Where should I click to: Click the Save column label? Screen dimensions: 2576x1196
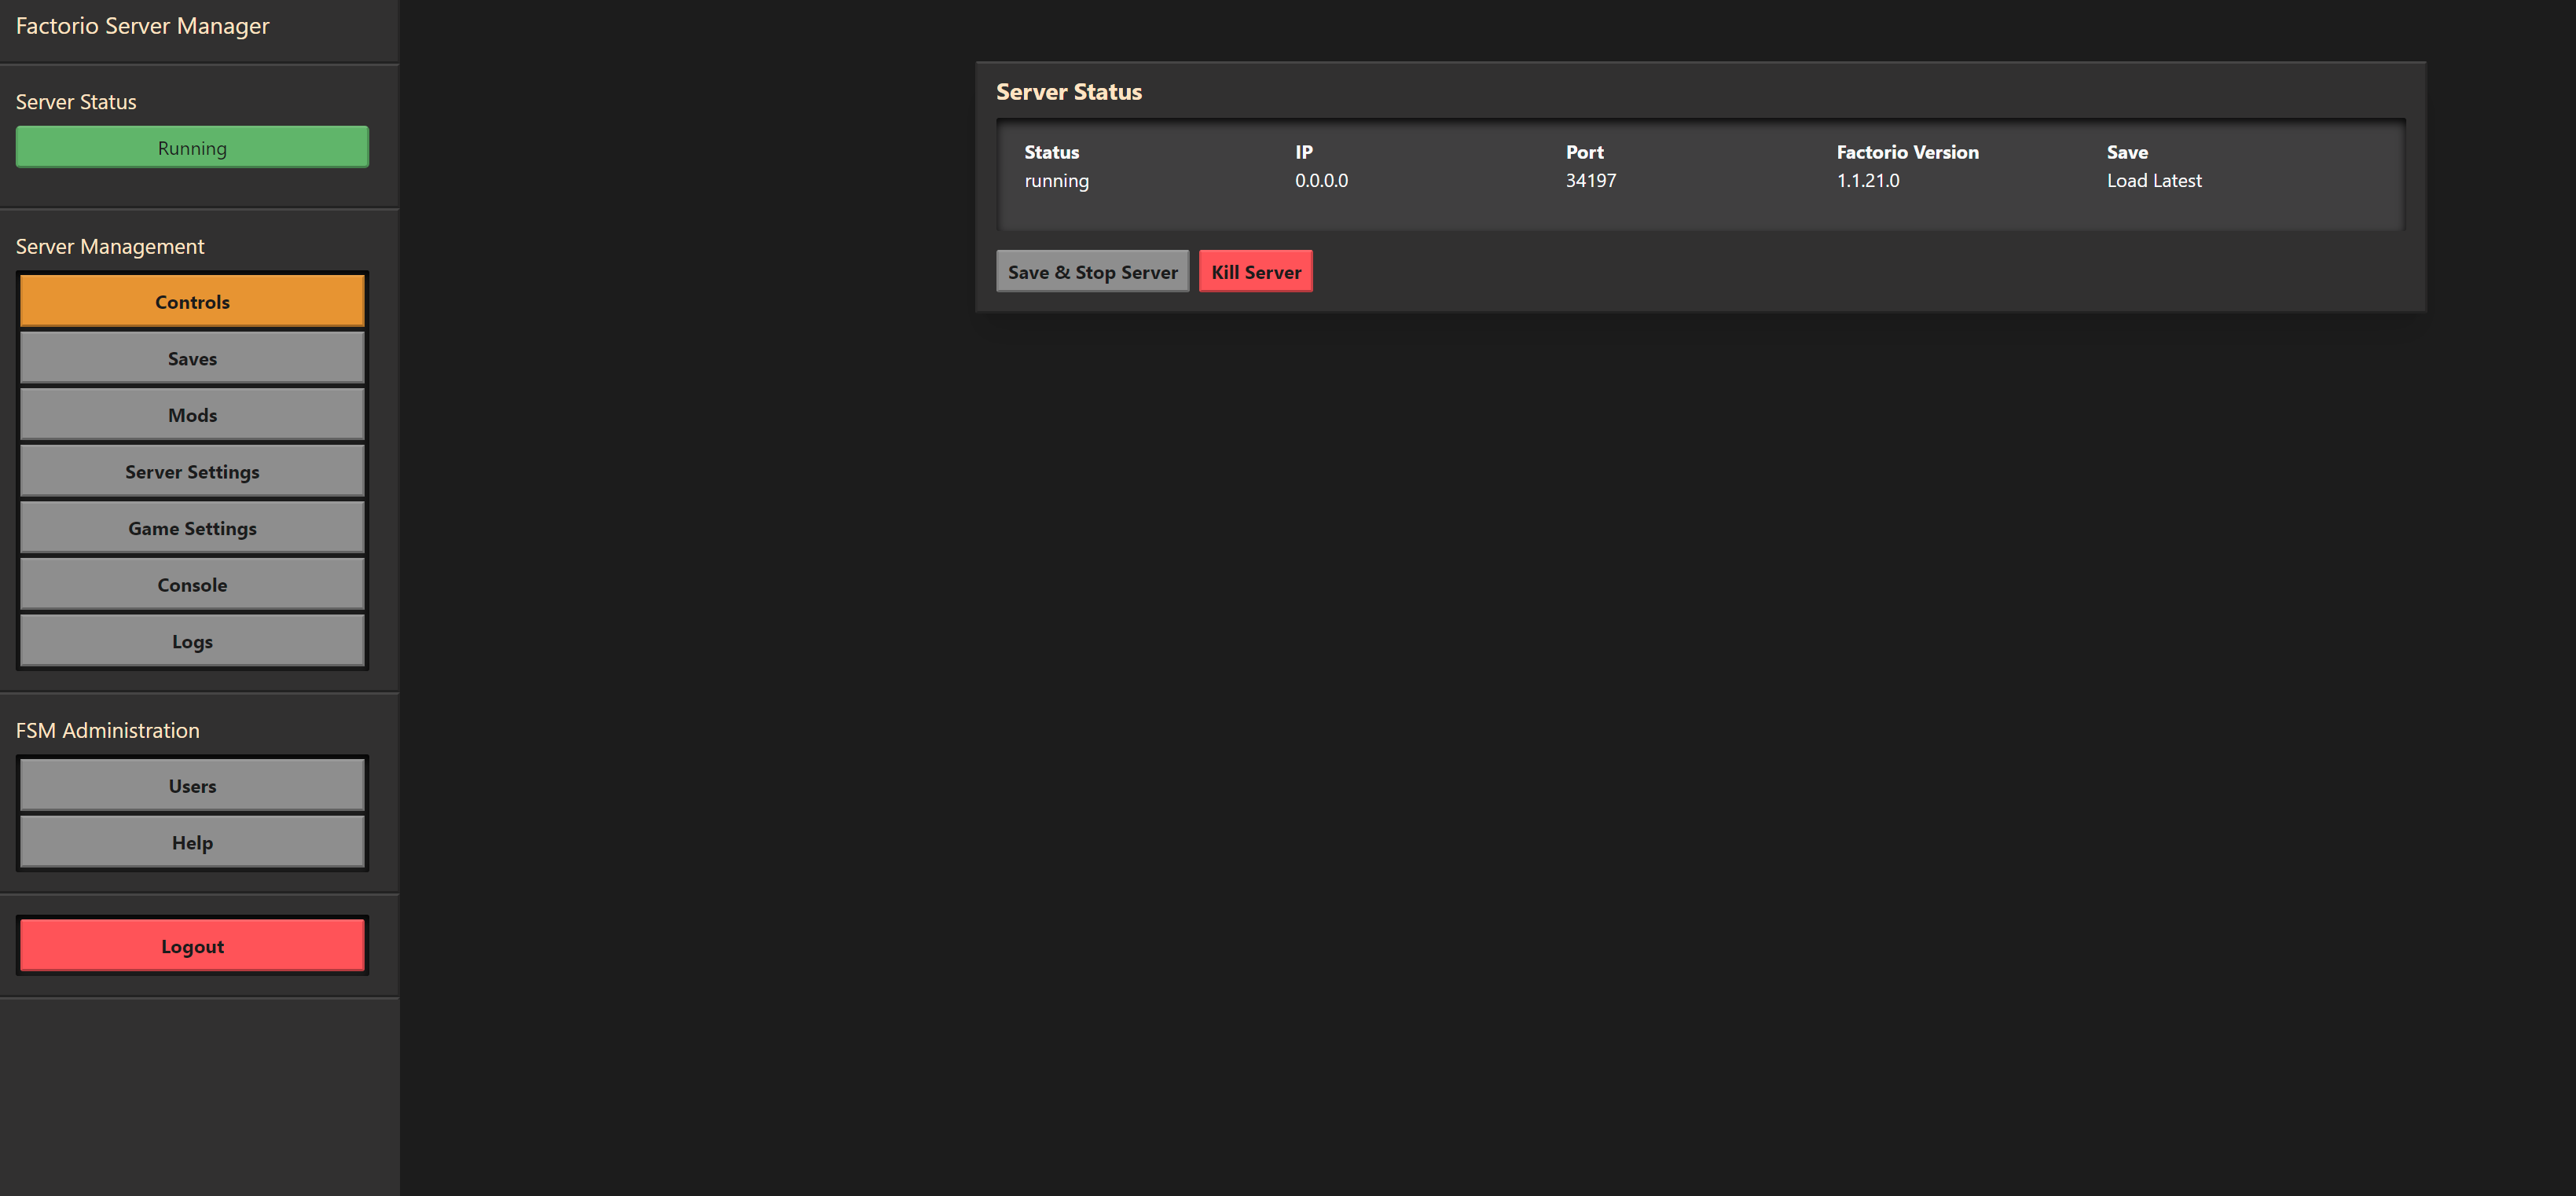point(2126,152)
